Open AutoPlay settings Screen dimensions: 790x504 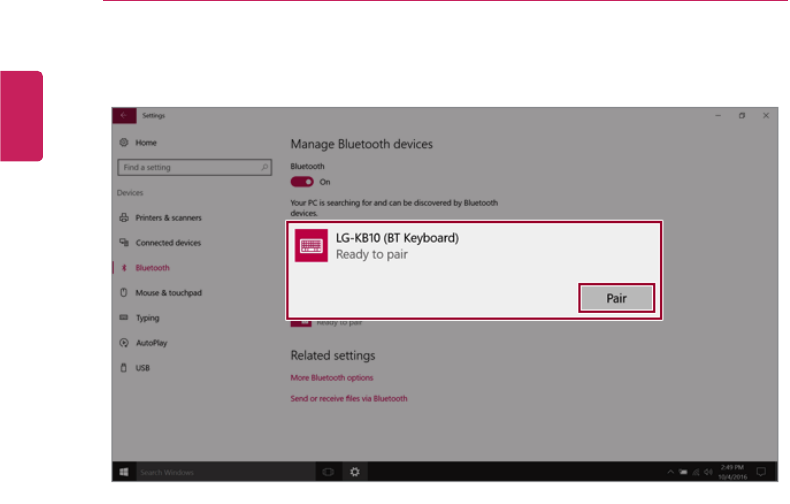click(x=151, y=343)
